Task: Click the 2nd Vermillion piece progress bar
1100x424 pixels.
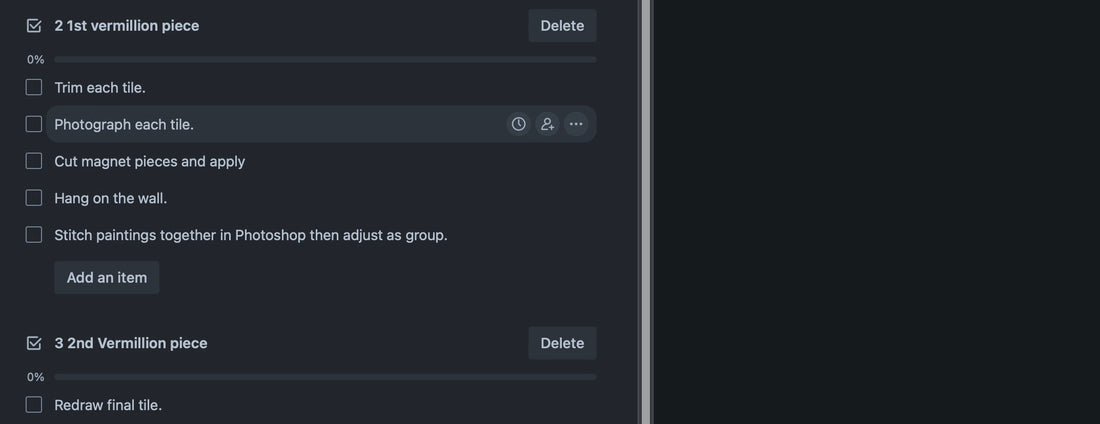Action: tap(326, 377)
